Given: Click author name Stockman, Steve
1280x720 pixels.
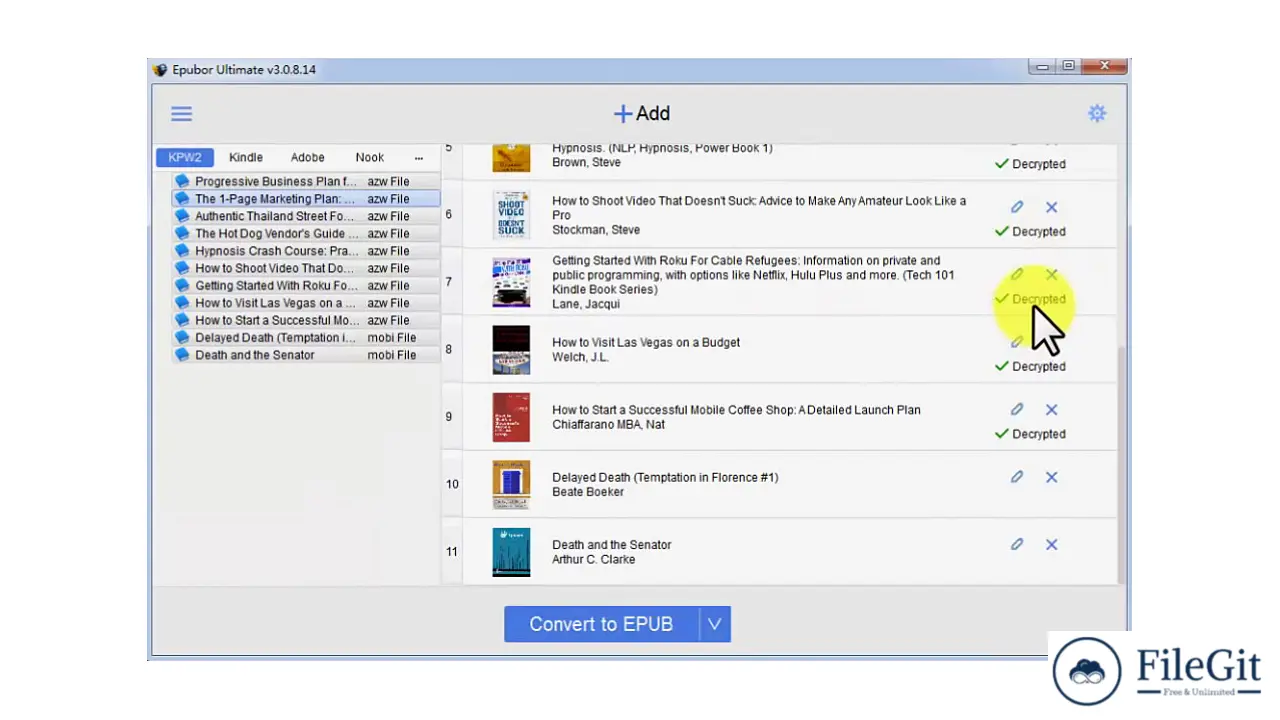Looking at the screenshot, I should click(x=596, y=230).
